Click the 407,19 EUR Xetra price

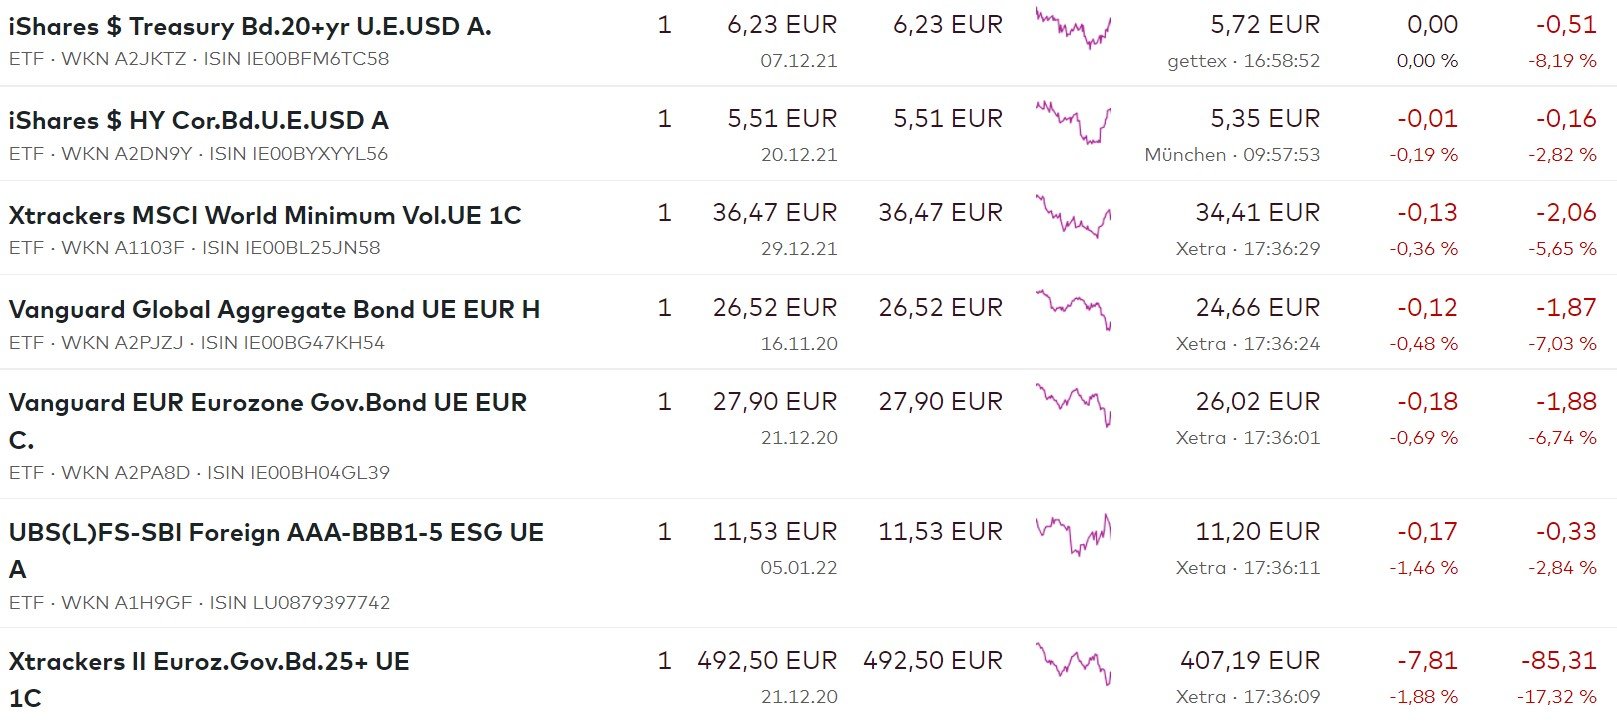1249,661
